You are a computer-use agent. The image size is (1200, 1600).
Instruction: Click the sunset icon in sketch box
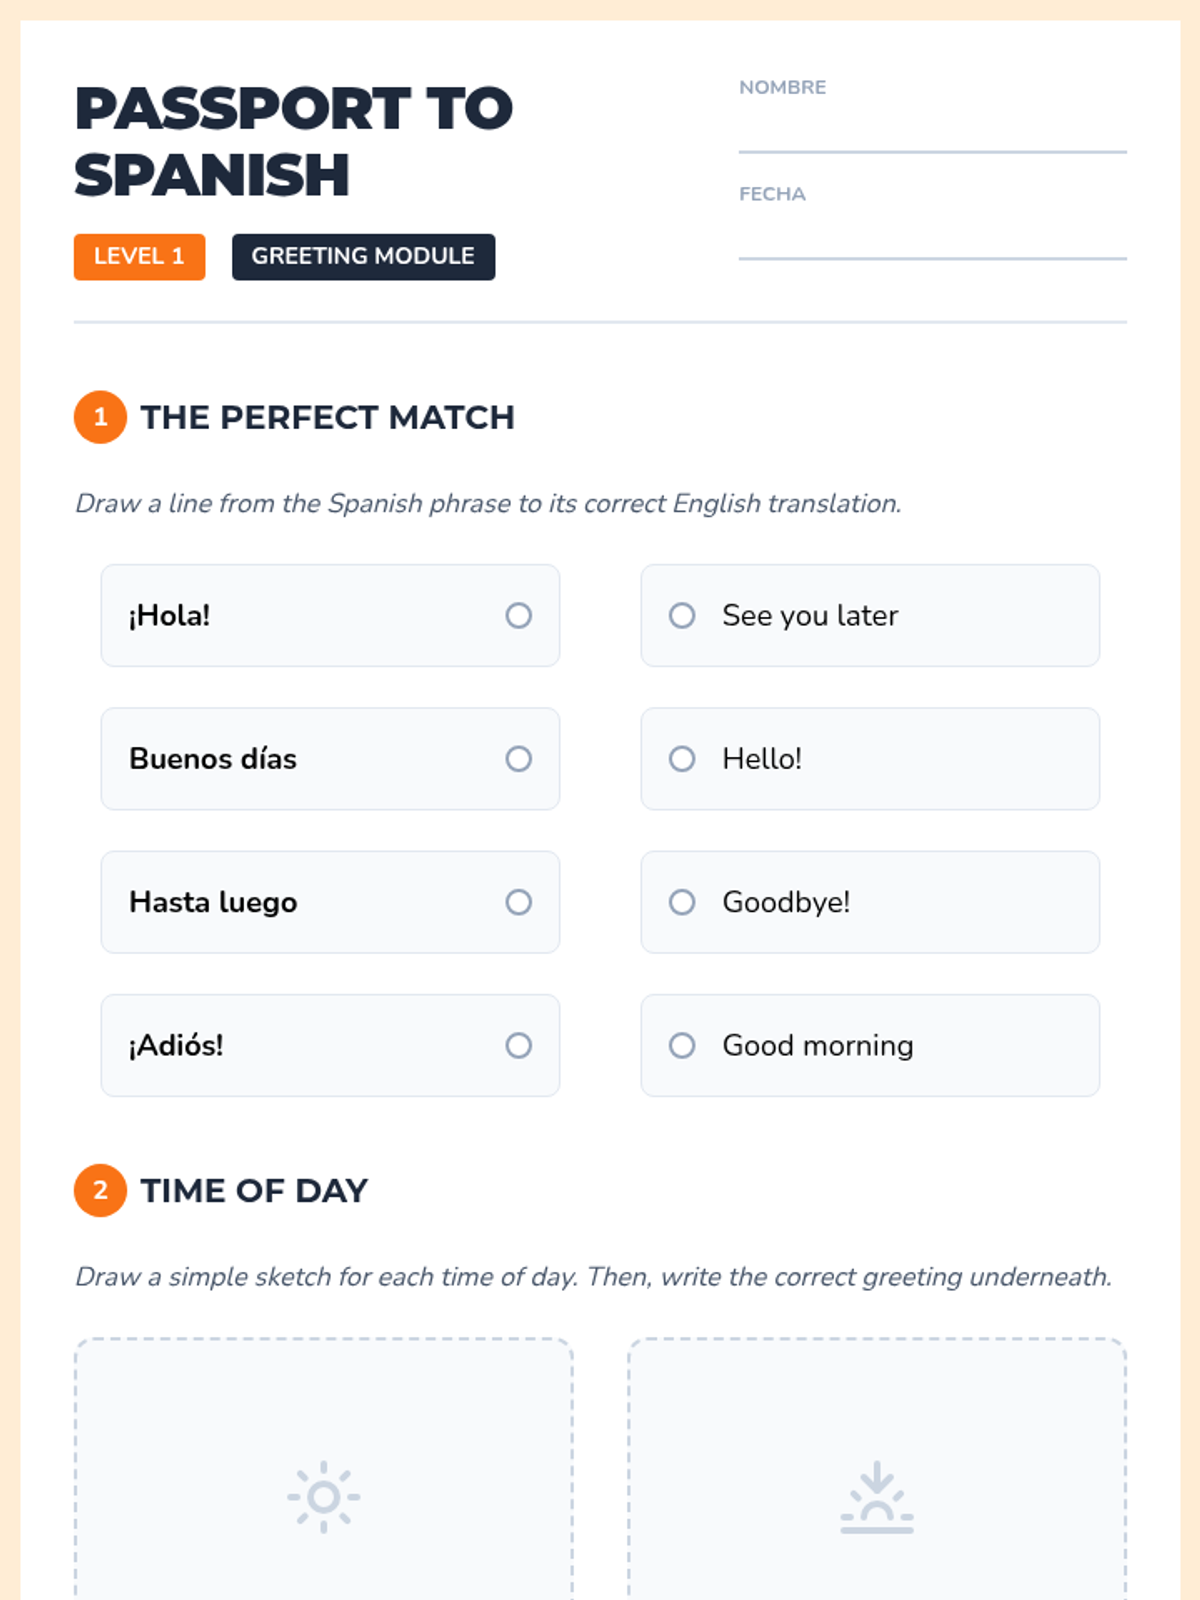[x=876, y=1497]
